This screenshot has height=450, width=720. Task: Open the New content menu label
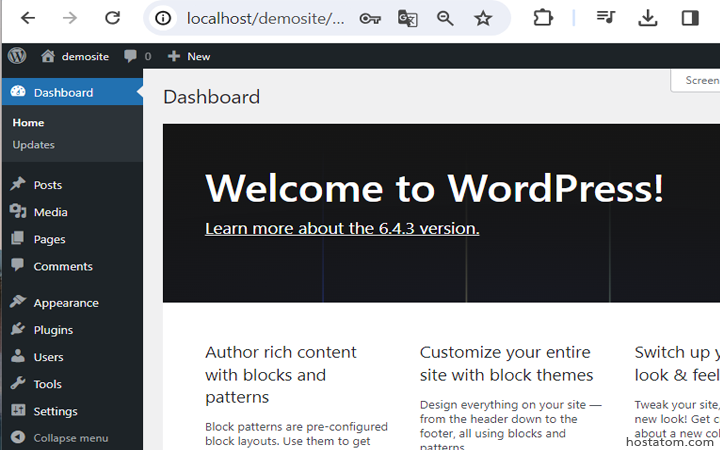199,56
